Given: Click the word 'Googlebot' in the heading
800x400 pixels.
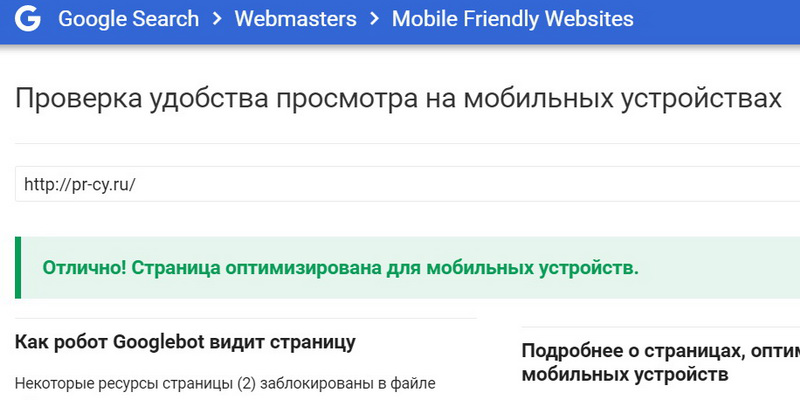Looking at the screenshot, I should (x=159, y=343).
